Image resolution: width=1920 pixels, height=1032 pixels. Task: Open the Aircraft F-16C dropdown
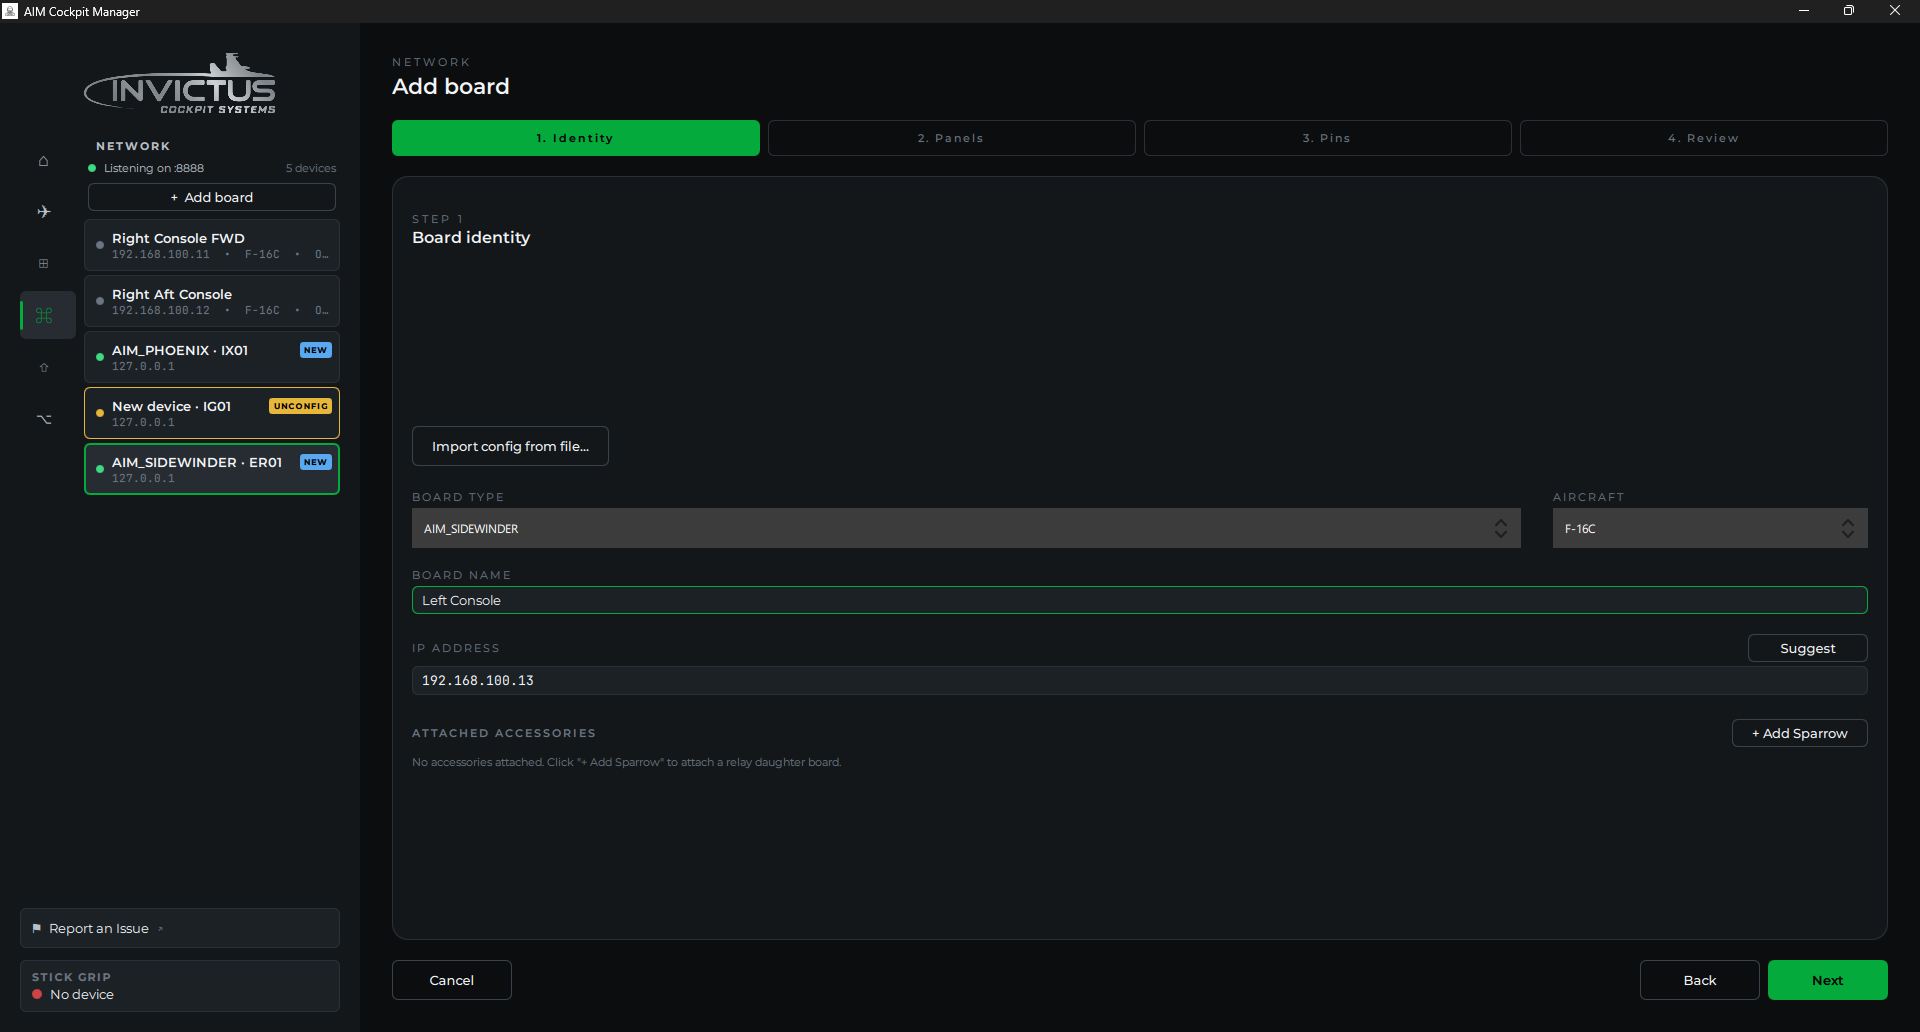click(1710, 528)
